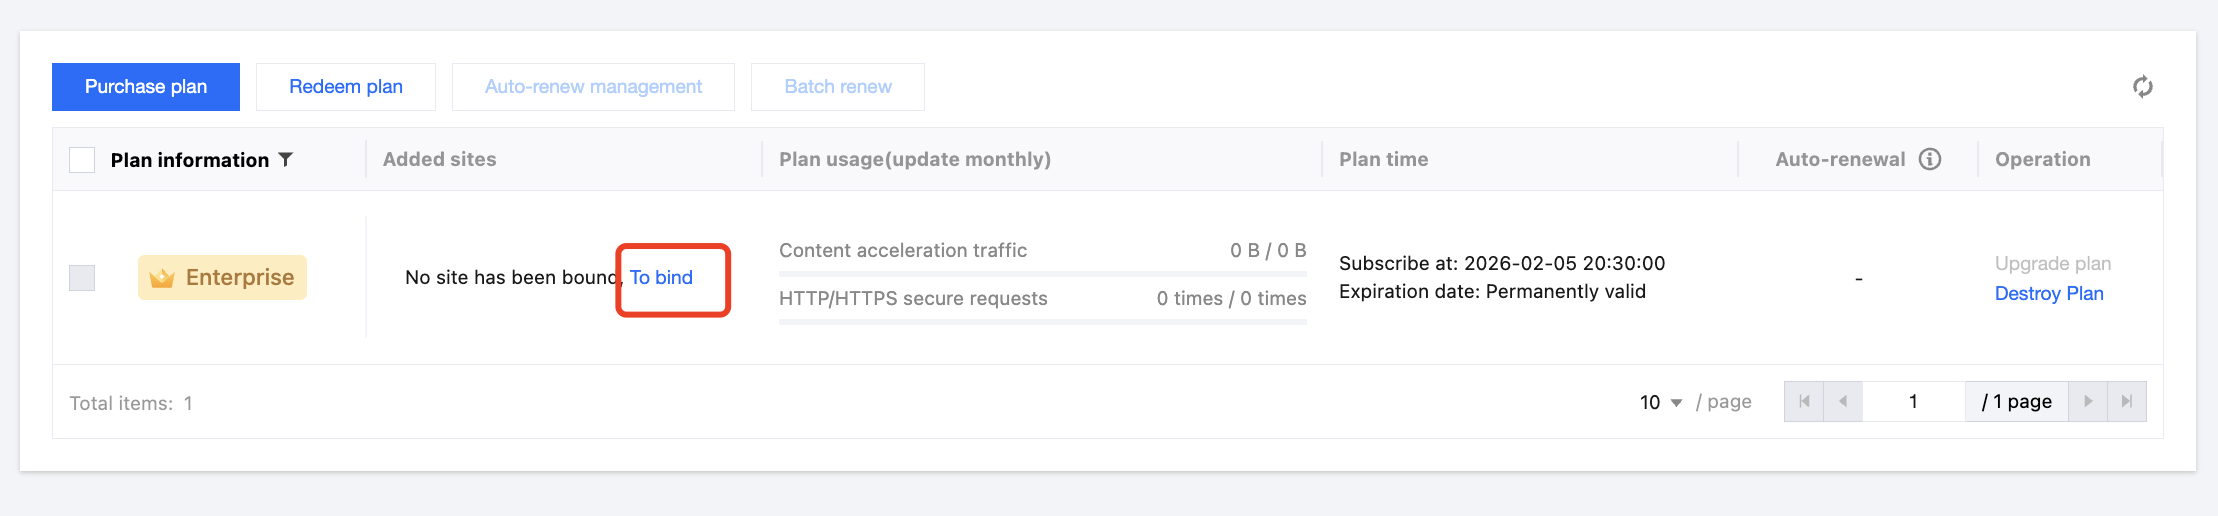Jump to the last page arrow

2127,402
